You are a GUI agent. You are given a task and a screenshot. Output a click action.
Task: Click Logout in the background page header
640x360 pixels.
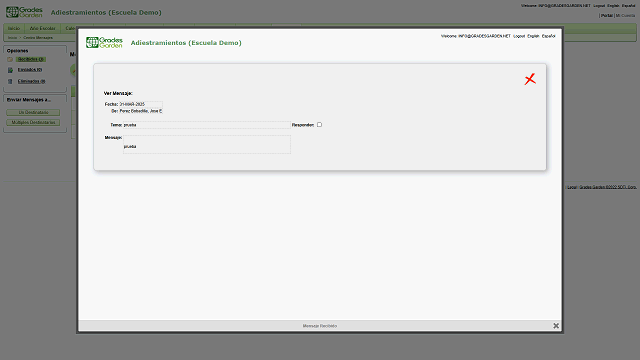coord(599,6)
